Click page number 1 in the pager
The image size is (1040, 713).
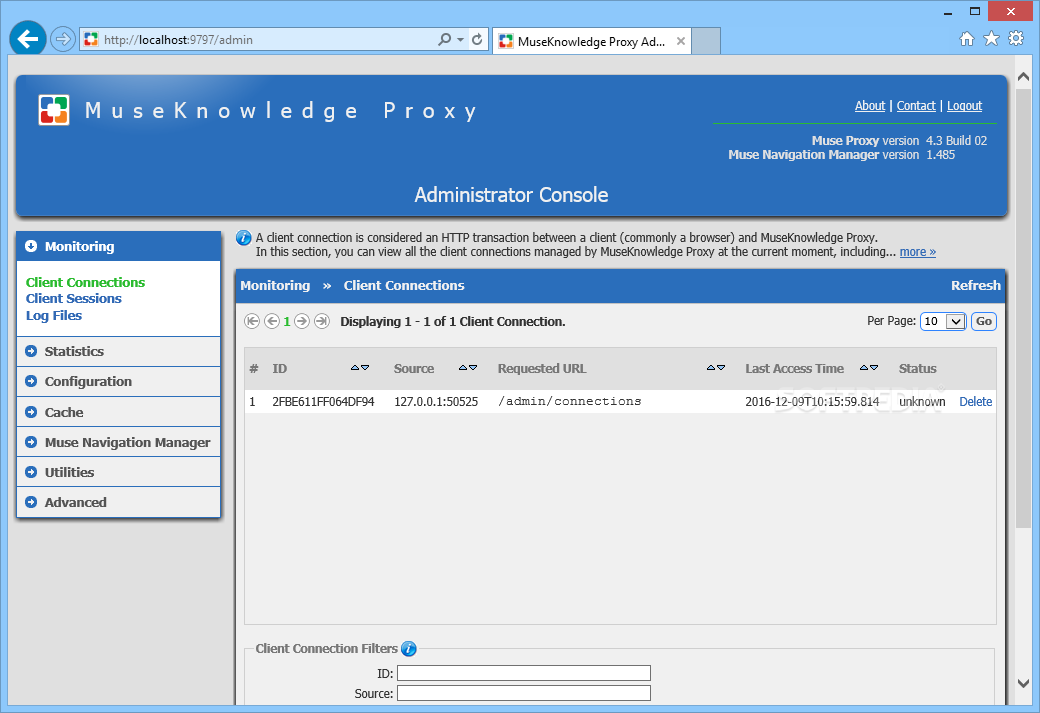tap(287, 322)
